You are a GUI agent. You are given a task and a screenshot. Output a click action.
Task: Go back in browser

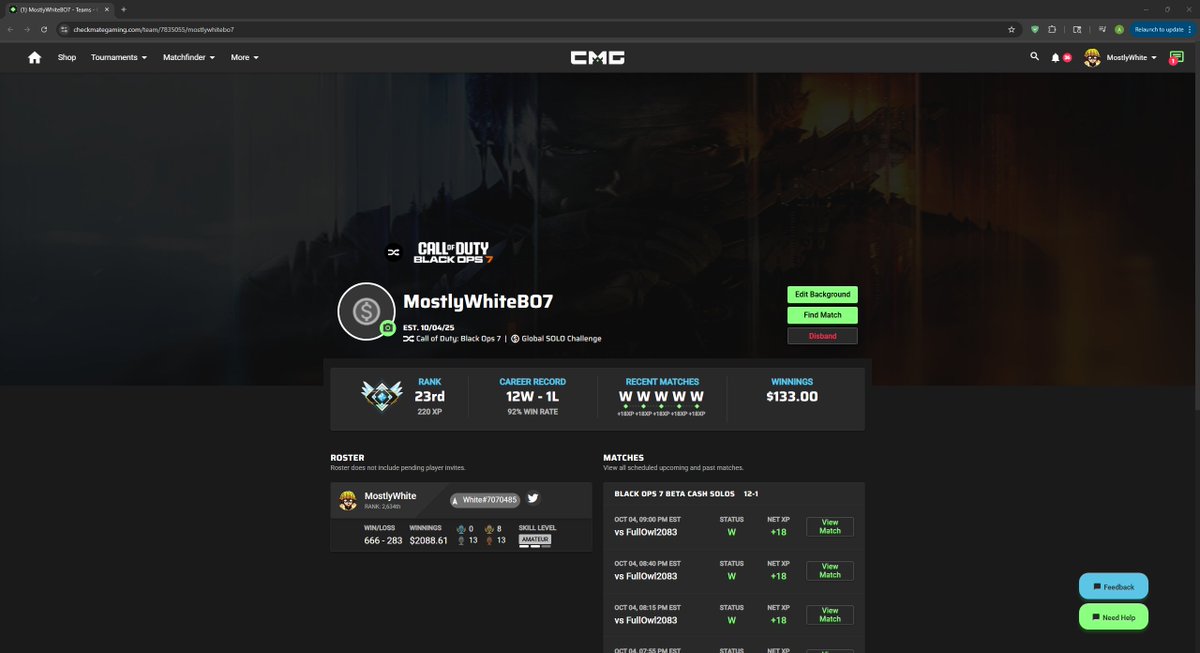[10, 29]
